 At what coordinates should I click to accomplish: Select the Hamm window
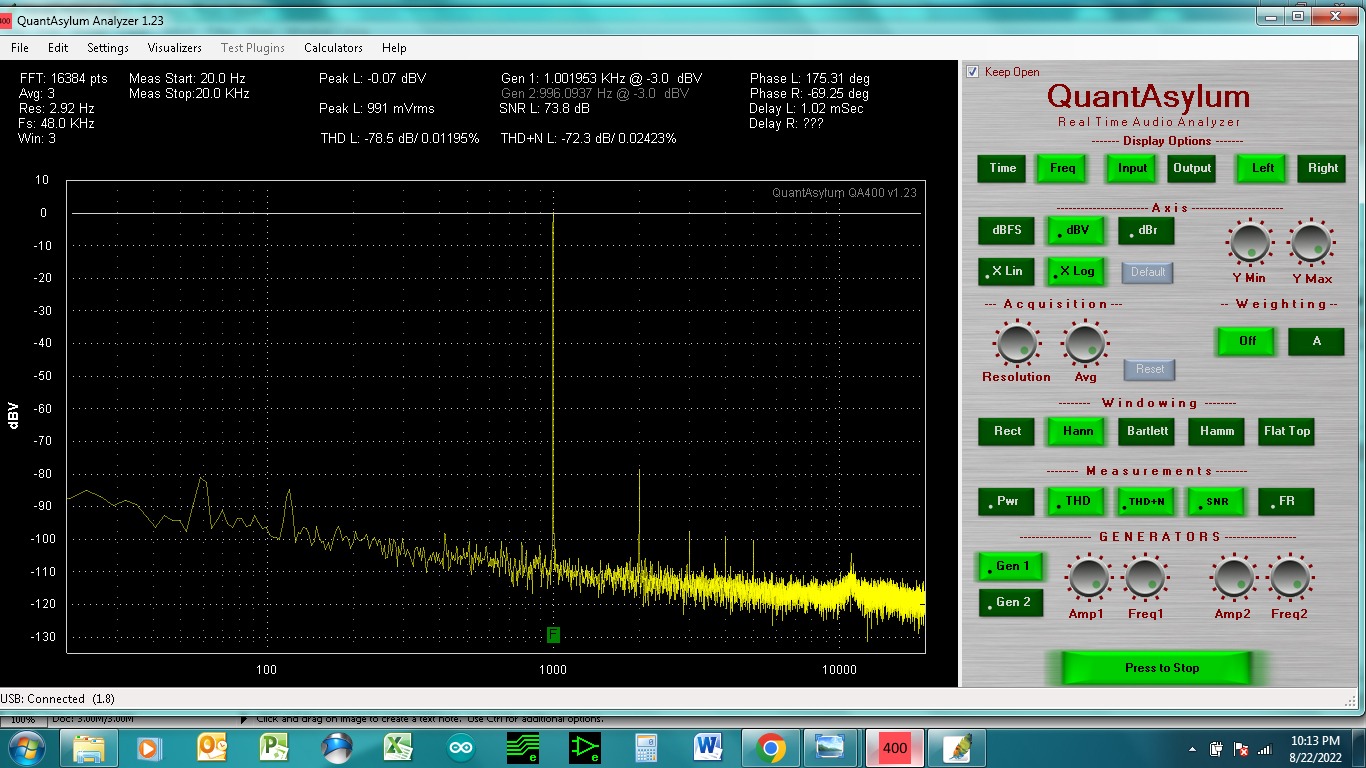[x=1217, y=431]
